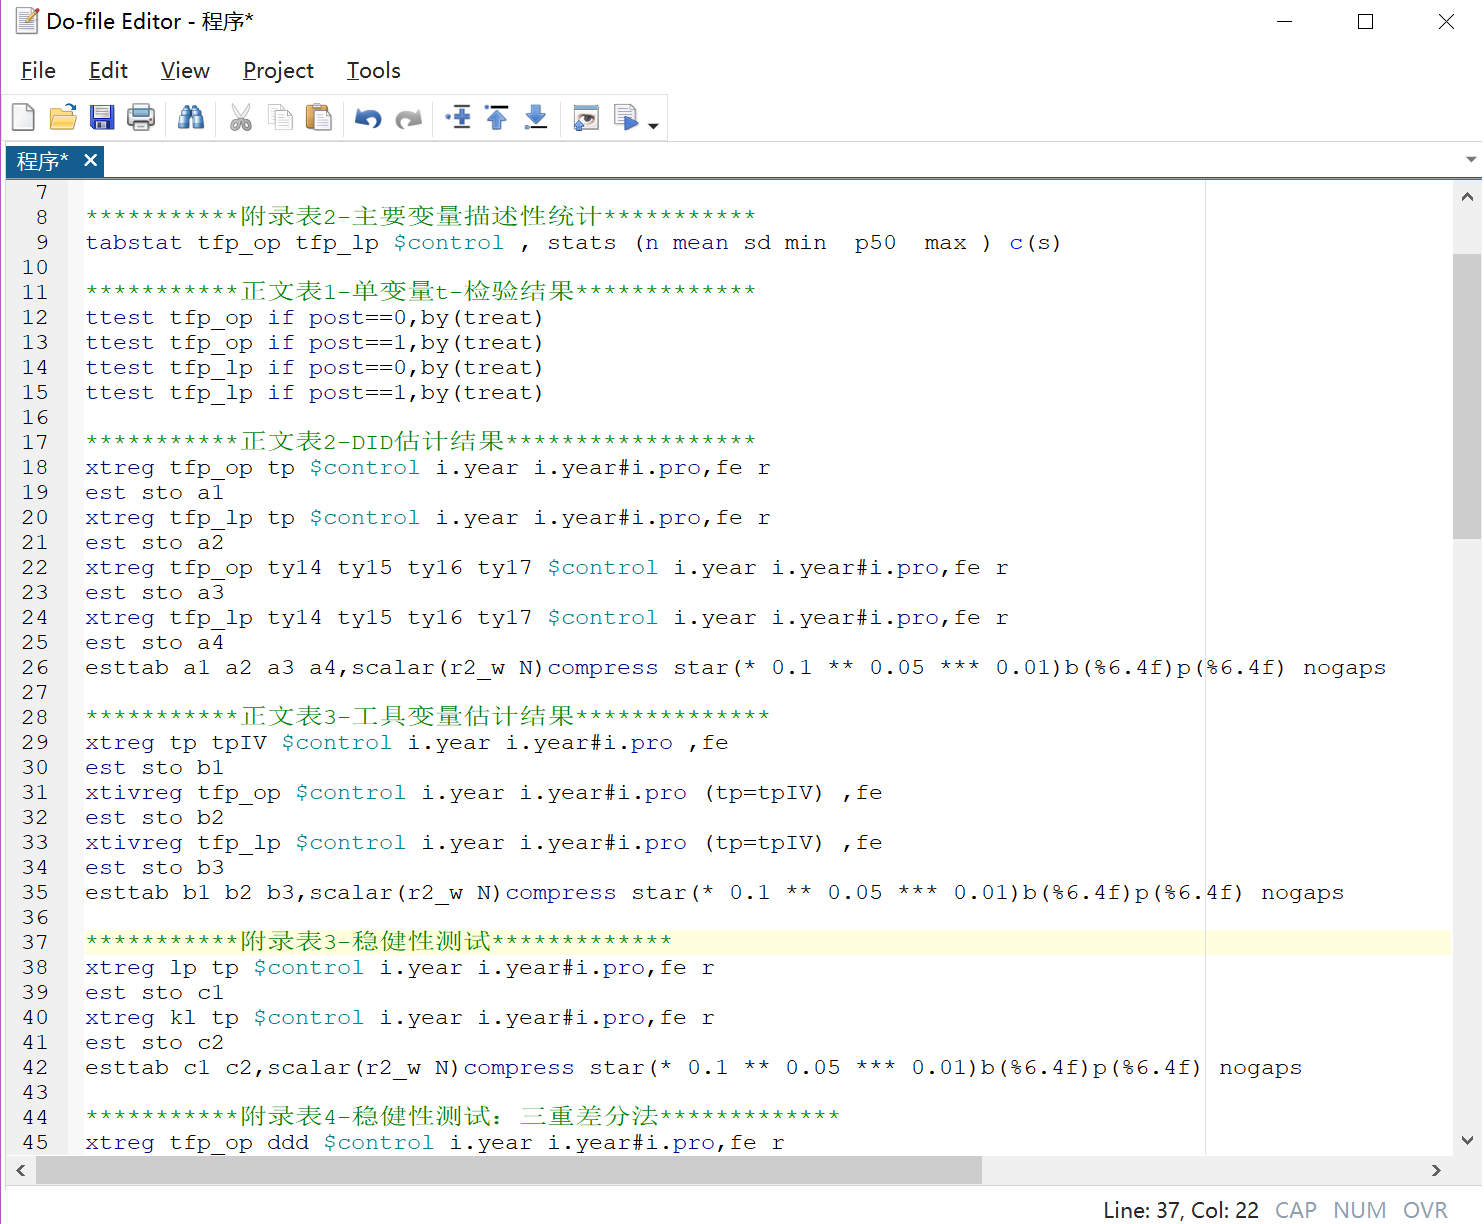
Task: Save the do-file with the floppy disk icon
Action: pos(102,118)
